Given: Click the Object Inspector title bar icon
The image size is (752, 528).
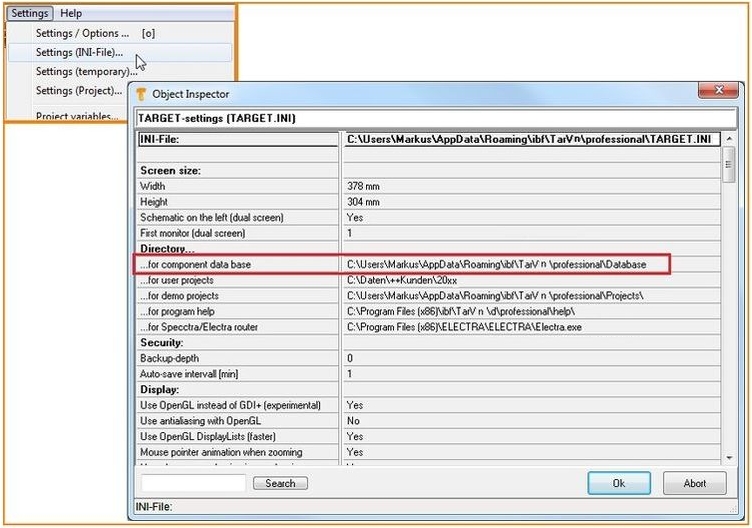Looking at the screenshot, I should coord(143,94).
